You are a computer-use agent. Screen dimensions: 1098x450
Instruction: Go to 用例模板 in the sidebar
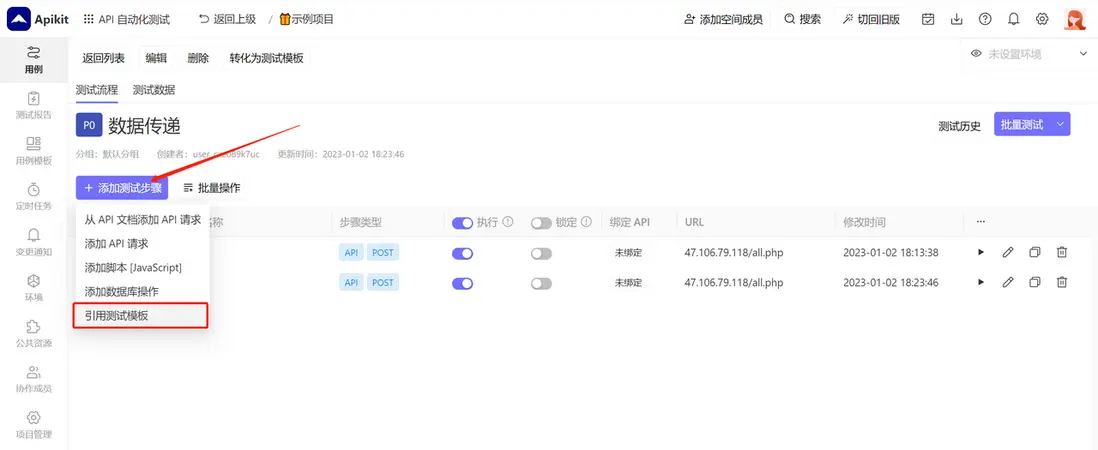[x=33, y=151]
